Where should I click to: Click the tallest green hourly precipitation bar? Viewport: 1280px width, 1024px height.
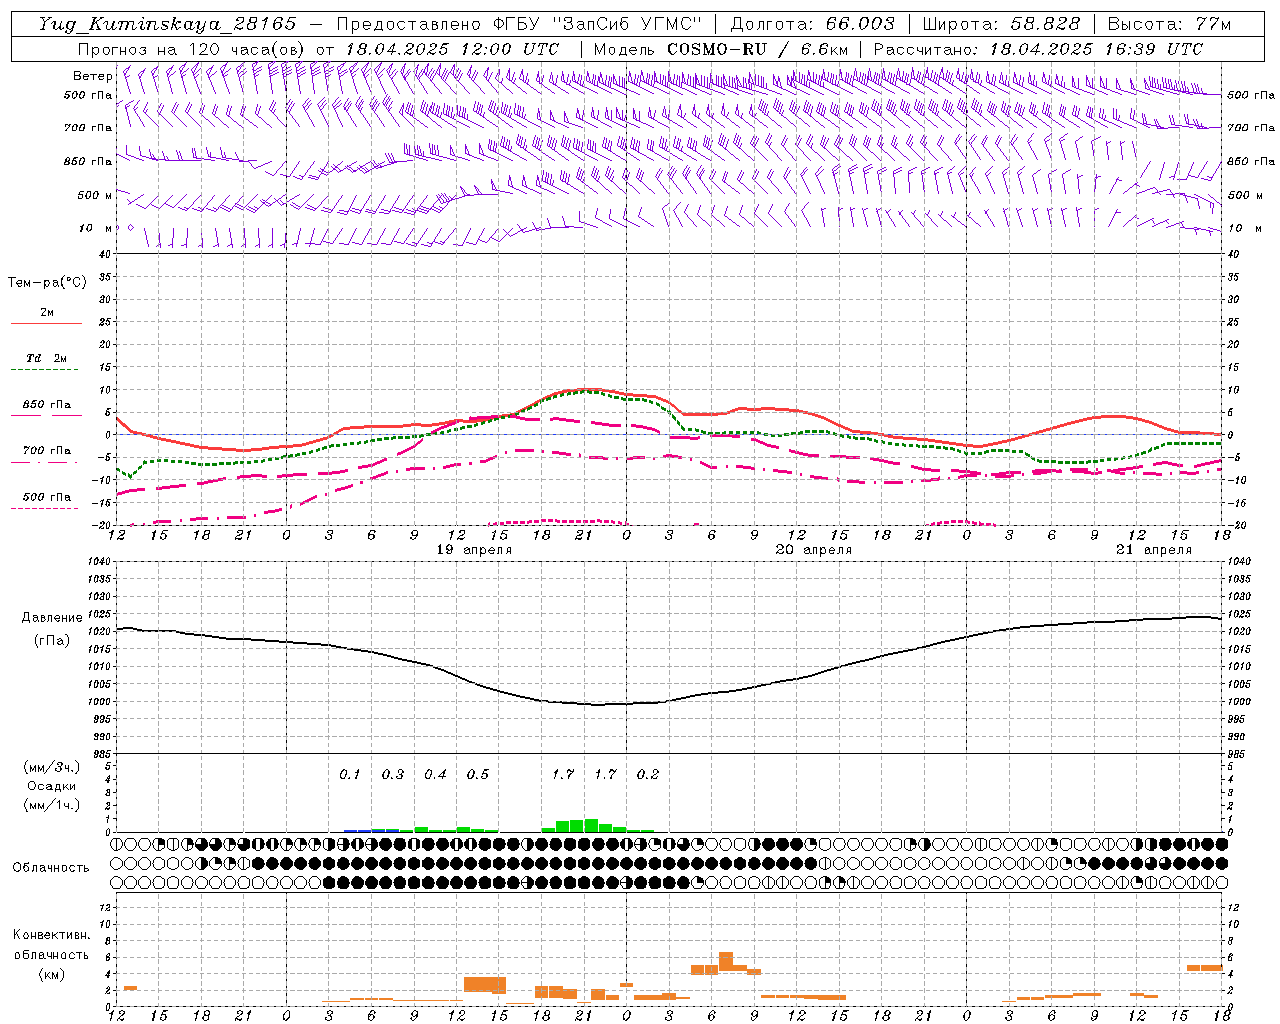(591, 825)
